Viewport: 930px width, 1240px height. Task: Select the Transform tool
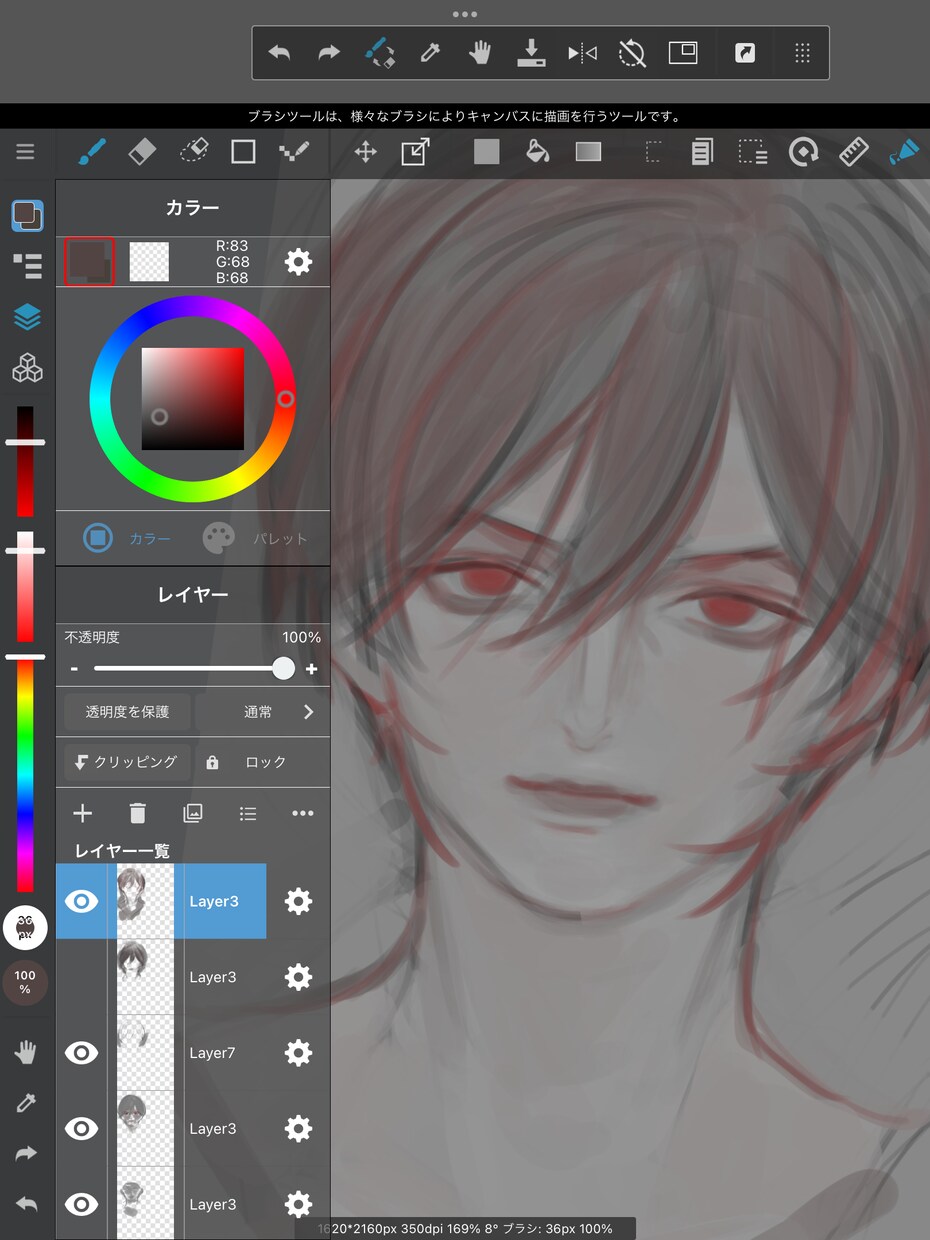(415, 152)
